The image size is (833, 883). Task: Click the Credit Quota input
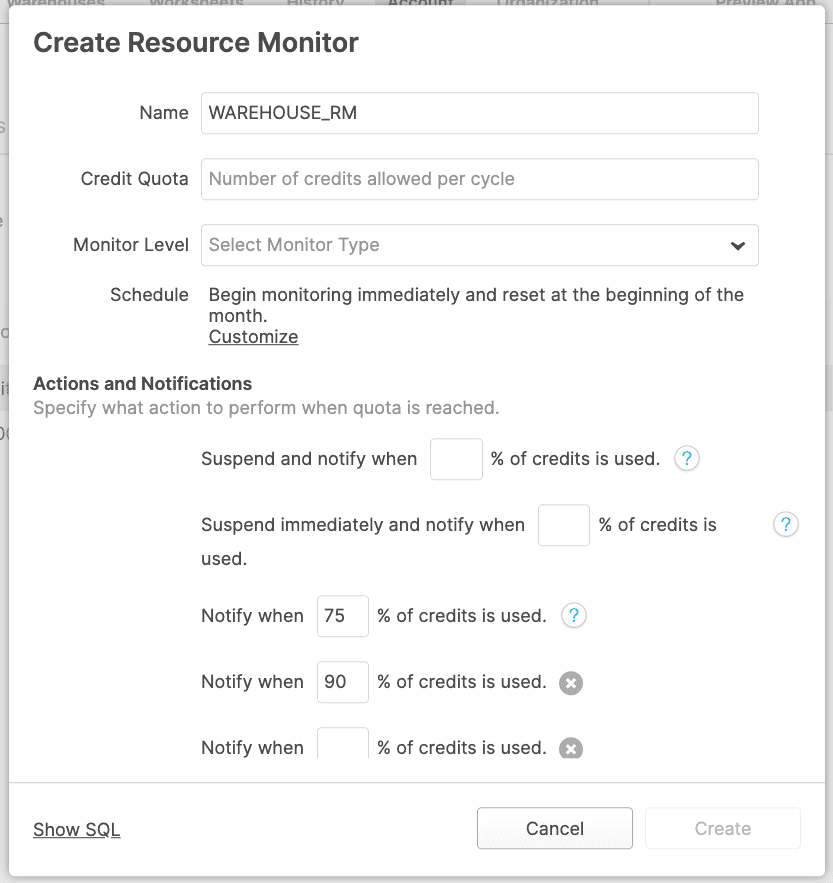[480, 179]
